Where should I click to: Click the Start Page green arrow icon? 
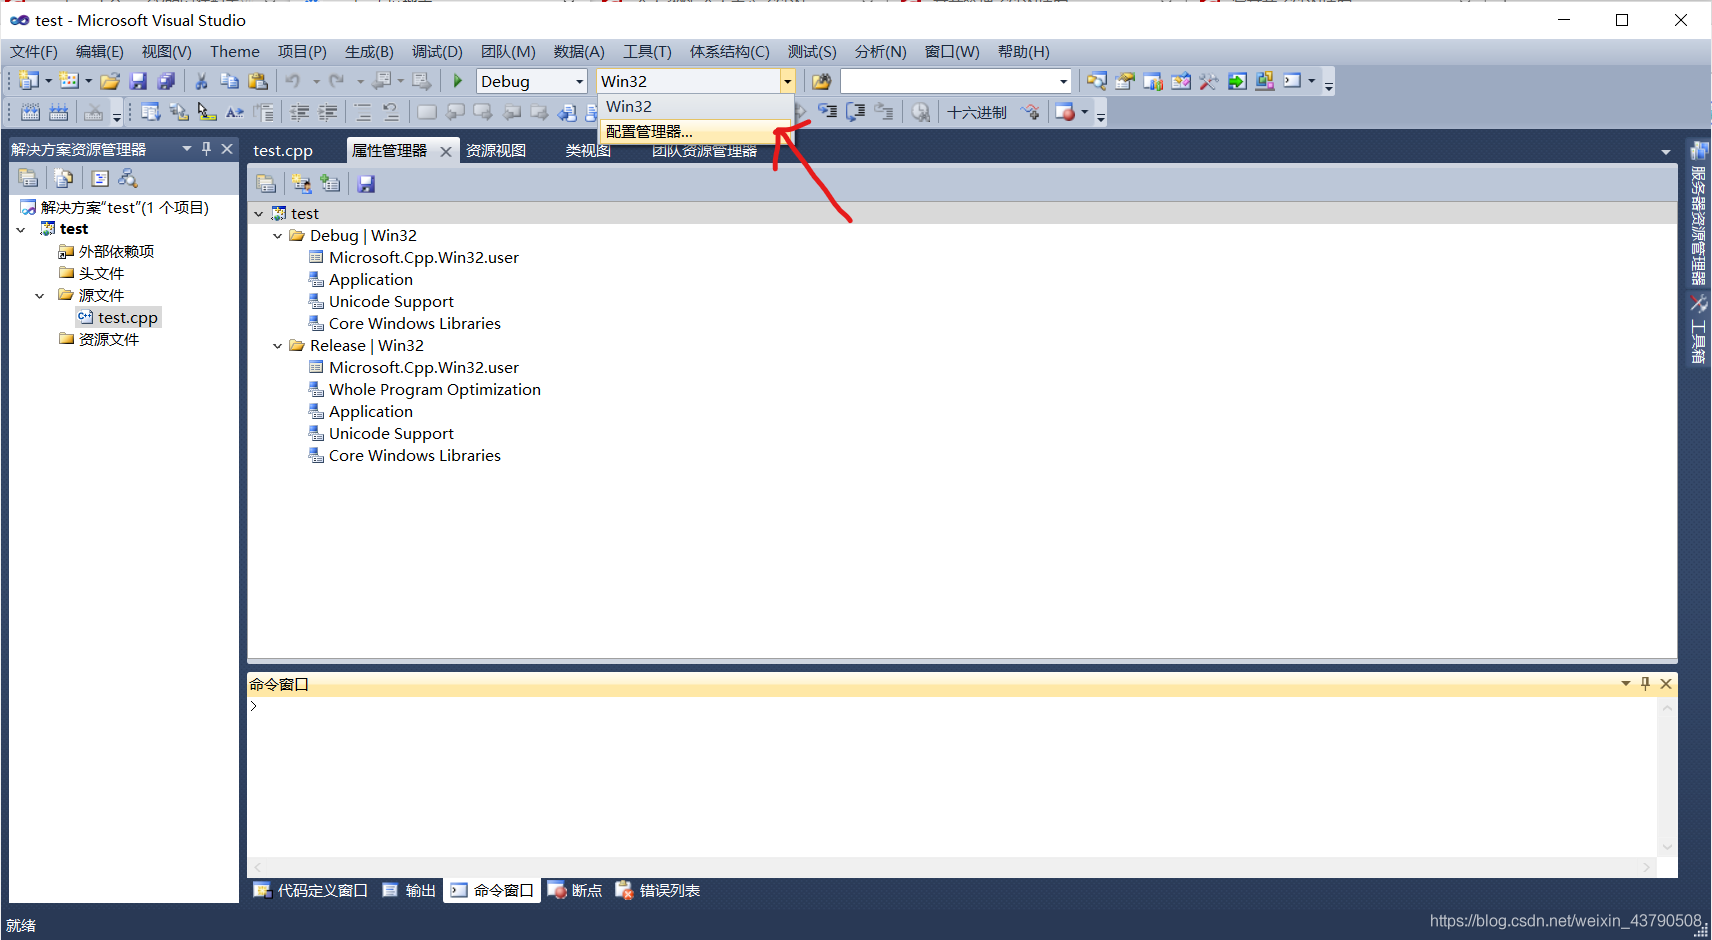point(1237,82)
